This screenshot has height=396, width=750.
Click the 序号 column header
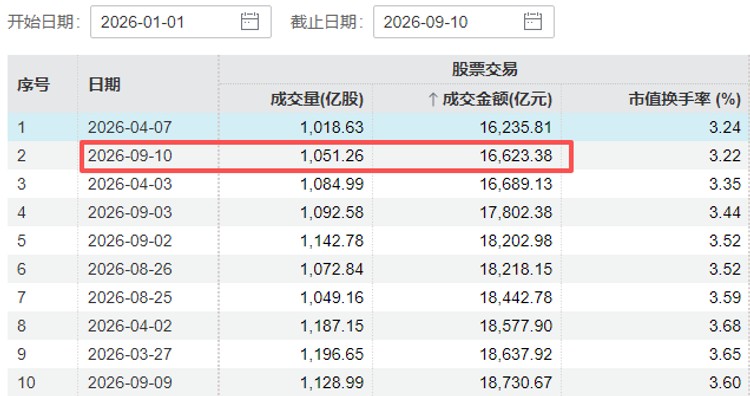pyautogui.click(x=33, y=85)
